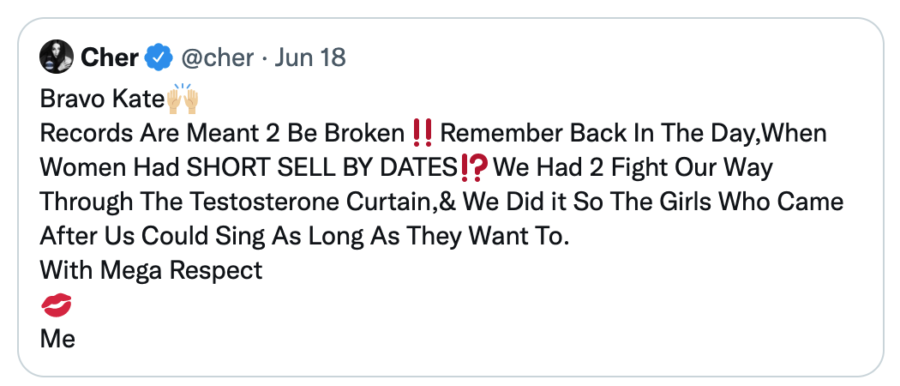
Task: Click the 'Bravo Kate' text
Action: (103, 99)
